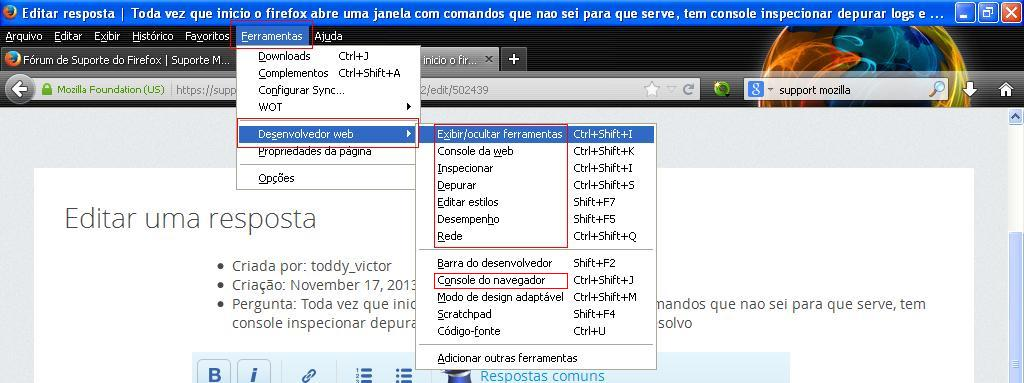Click the Bold formatting button in editor
Image resolution: width=1024 pixels, height=383 pixels.
click(214, 374)
